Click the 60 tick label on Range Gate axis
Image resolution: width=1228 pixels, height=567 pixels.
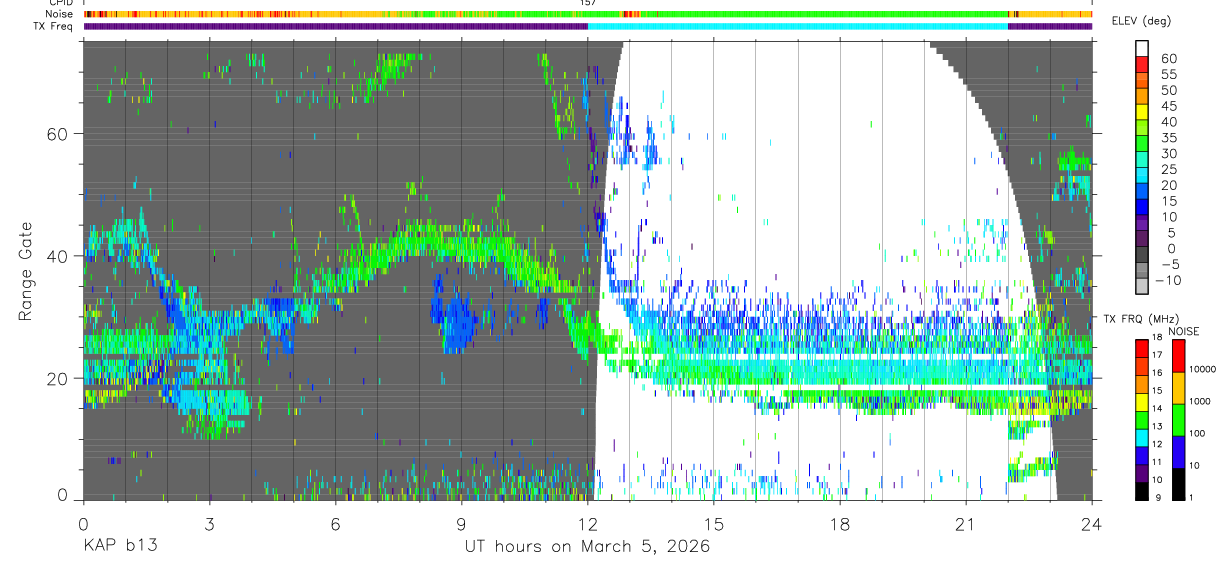[x=58, y=133]
